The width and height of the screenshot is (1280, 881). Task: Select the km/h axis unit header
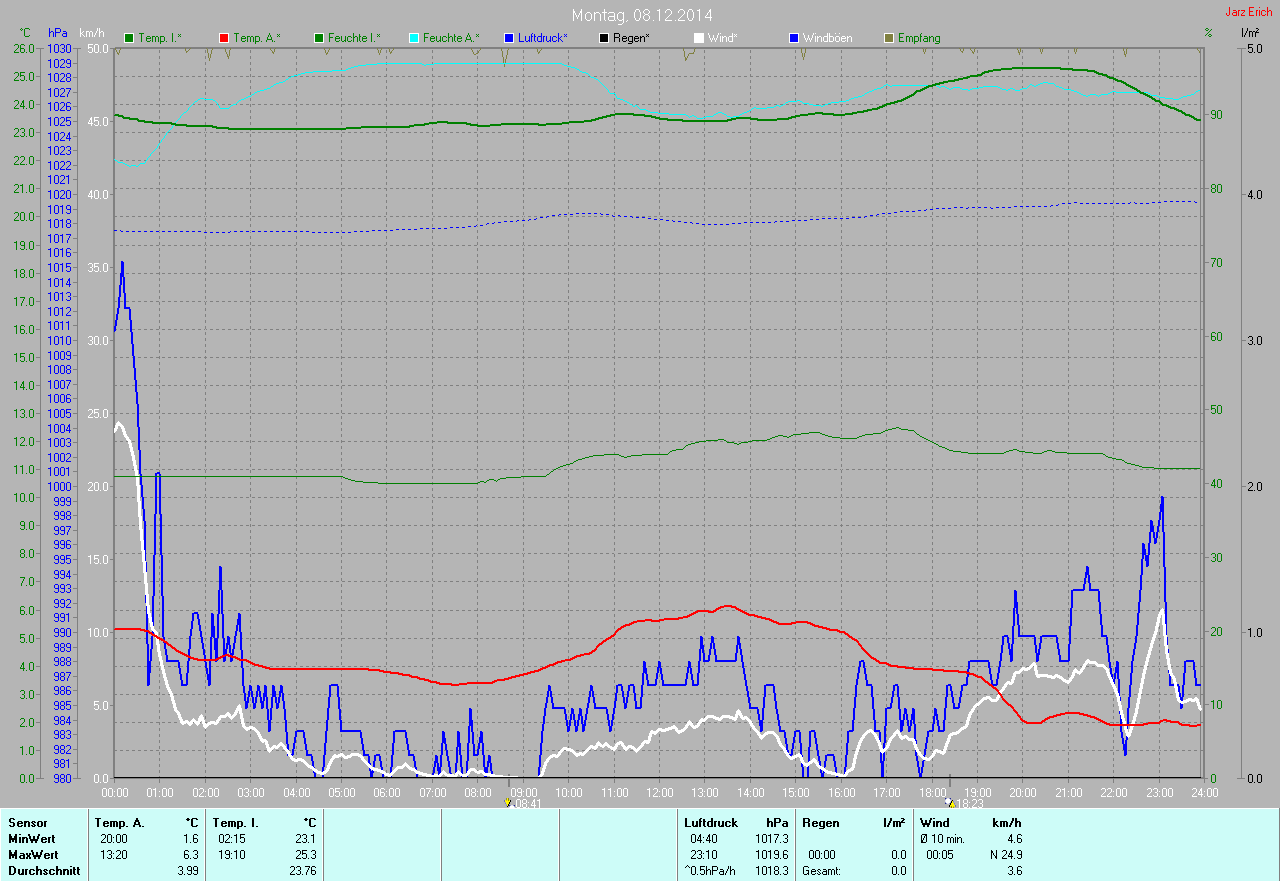94,34
